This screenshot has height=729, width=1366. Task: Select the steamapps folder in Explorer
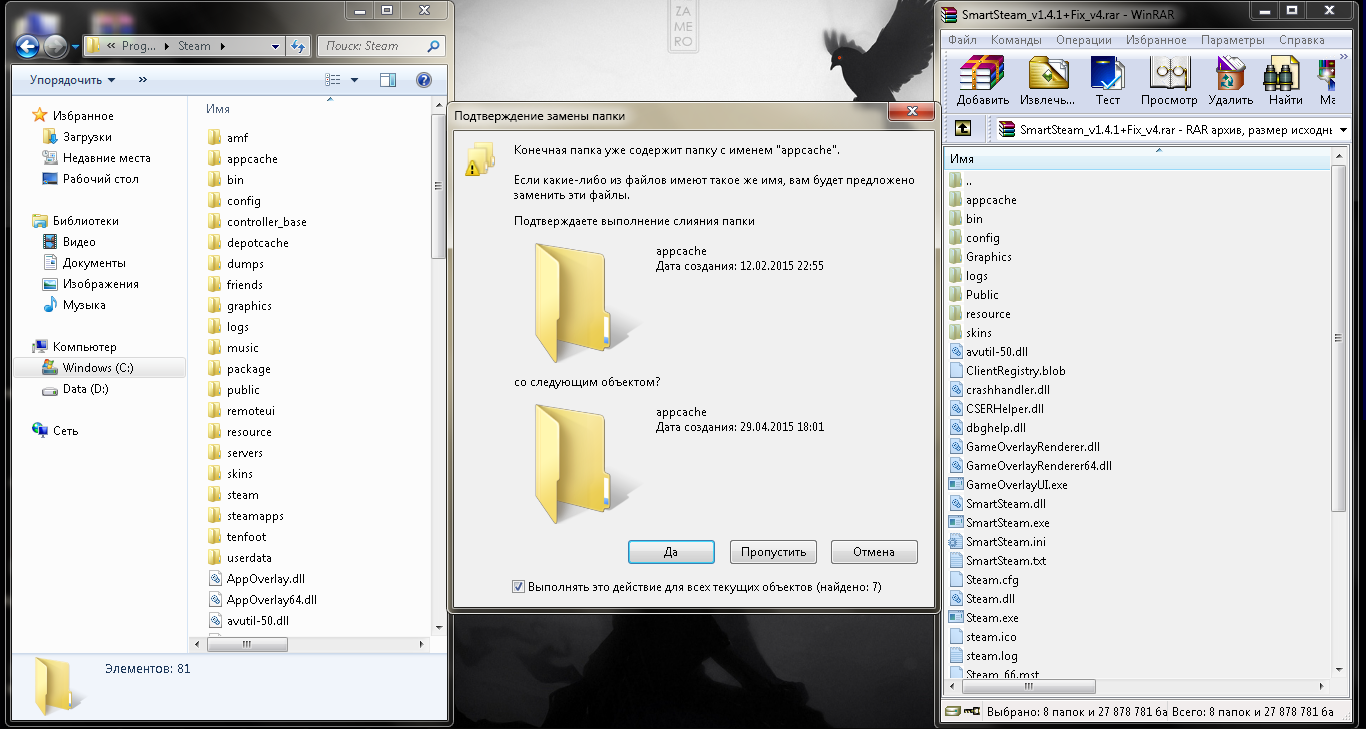coord(254,516)
